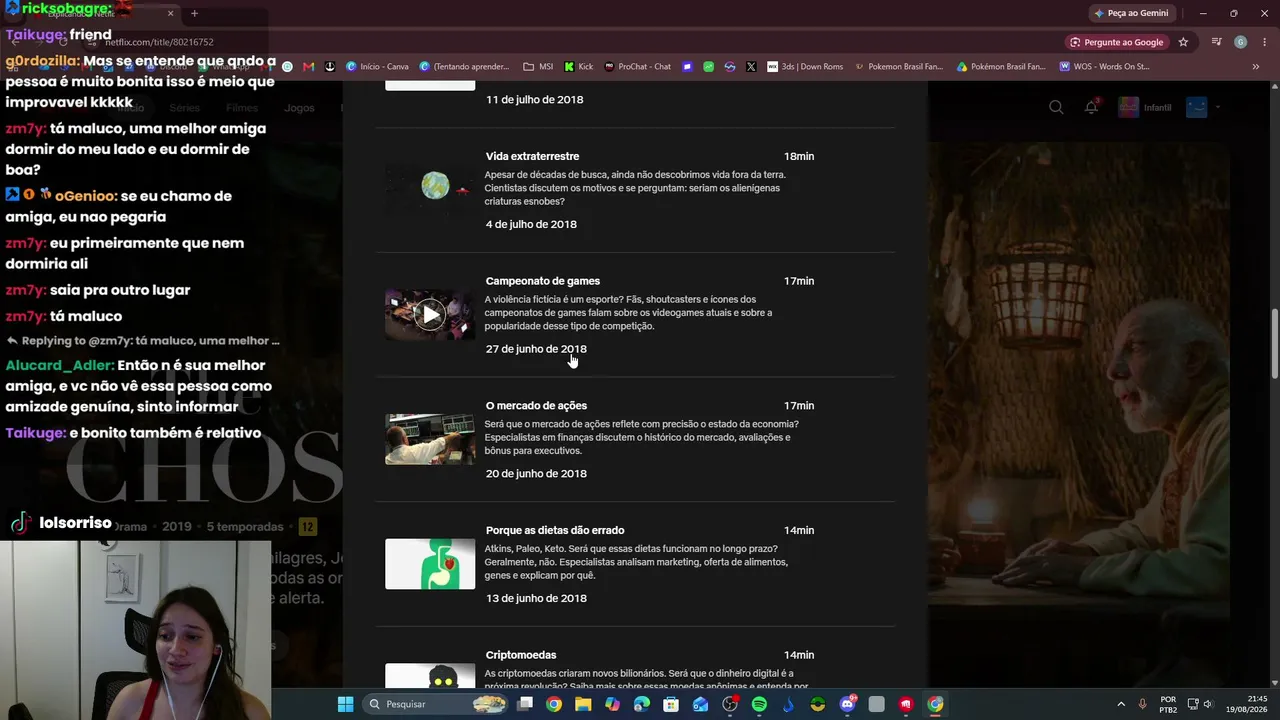1280x720 pixels.
Task: Open the (Tentando aprender... bookmark
Action: pos(465,67)
